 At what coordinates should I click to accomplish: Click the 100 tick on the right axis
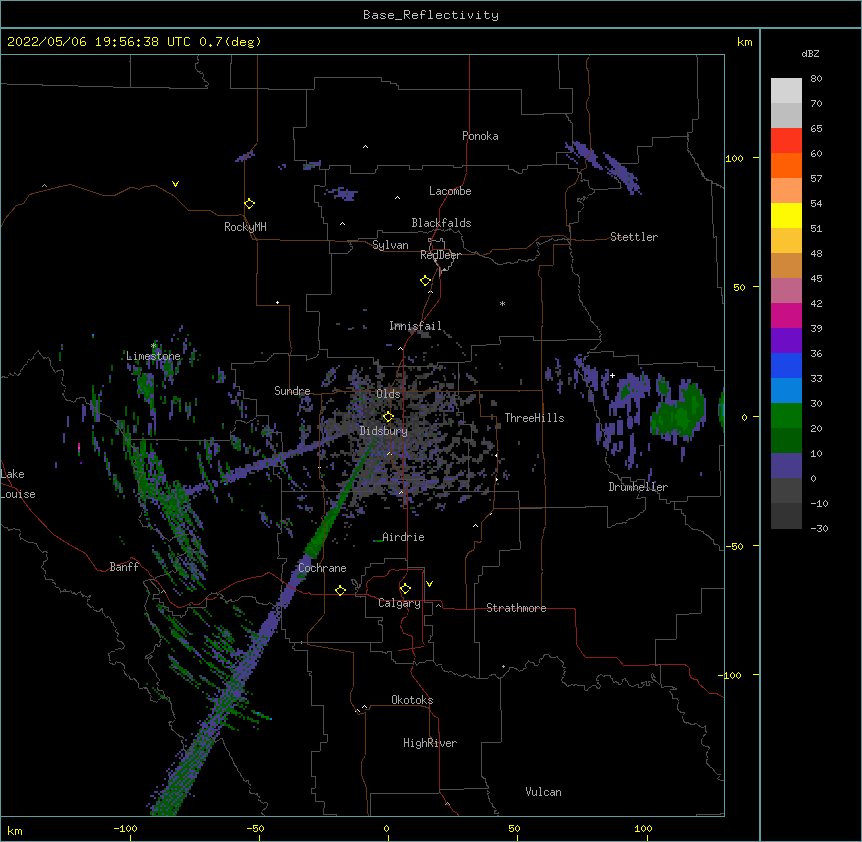coord(734,159)
